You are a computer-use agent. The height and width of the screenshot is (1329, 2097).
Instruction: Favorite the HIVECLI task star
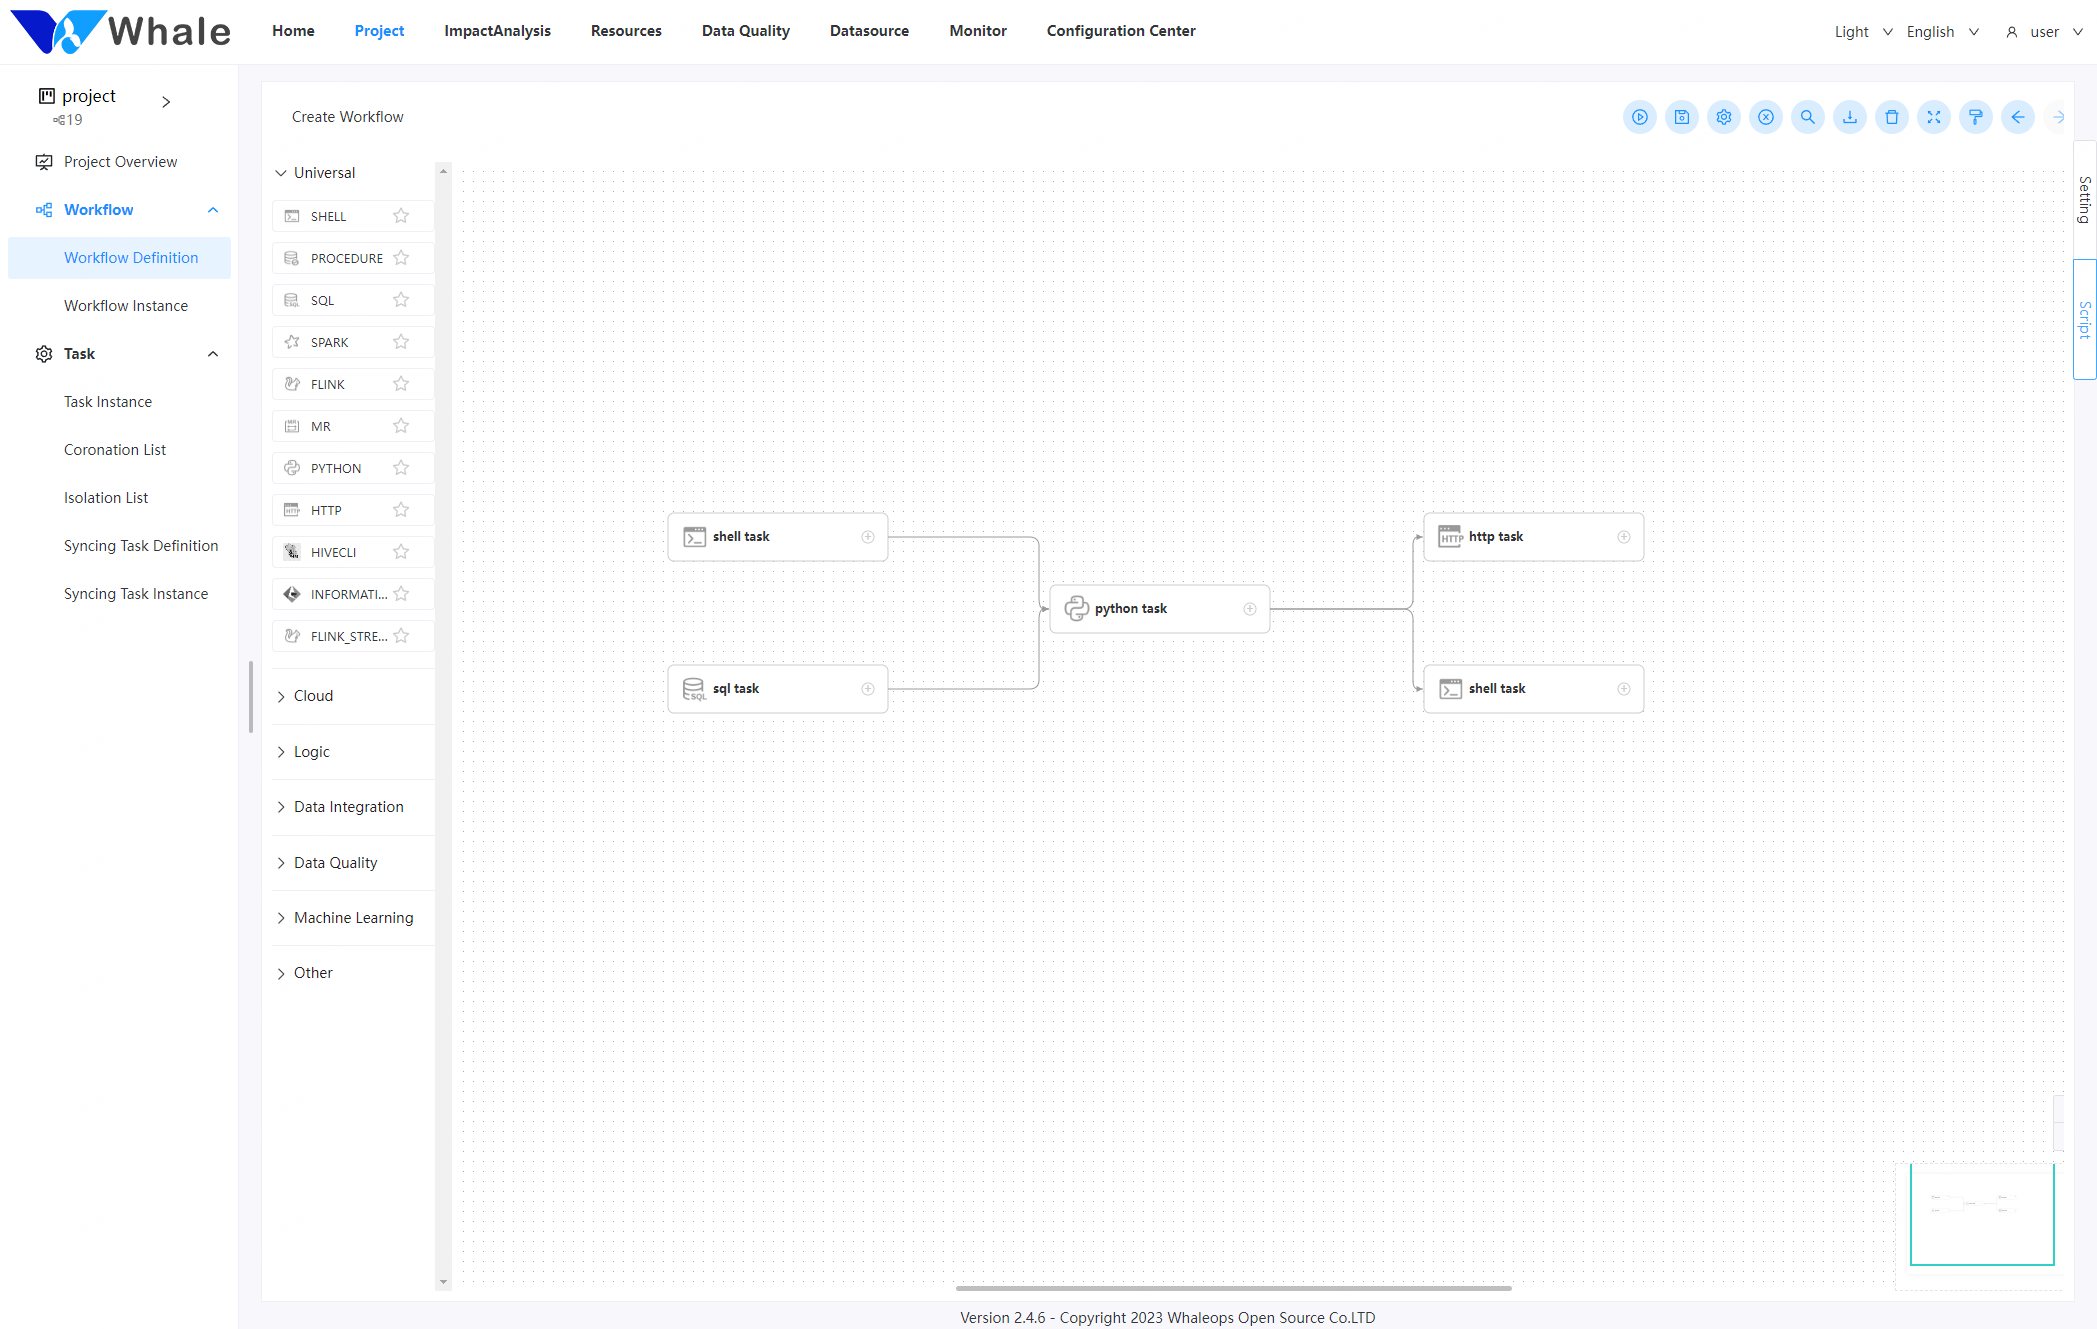tap(401, 552)
